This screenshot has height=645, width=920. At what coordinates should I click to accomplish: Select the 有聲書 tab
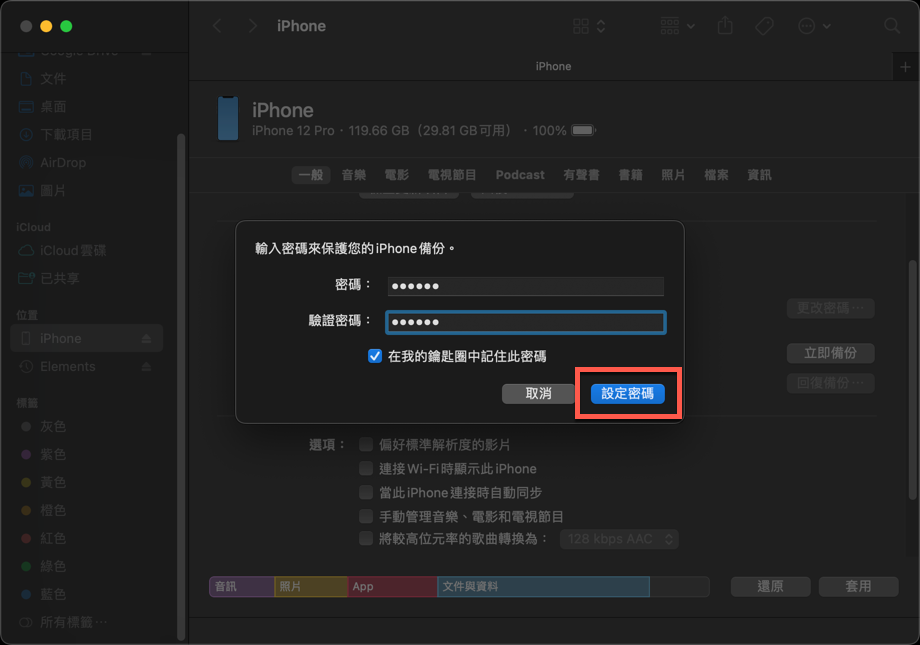pyautogui.click(x=581, y=175)
